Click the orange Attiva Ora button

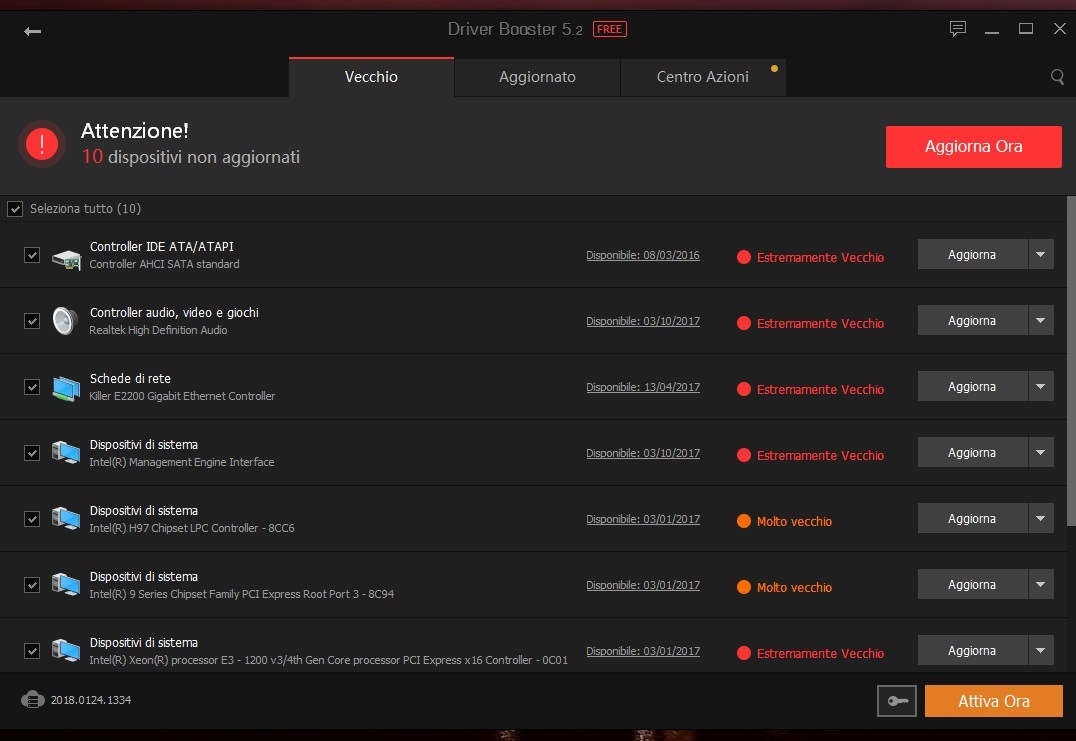[993, 701]
